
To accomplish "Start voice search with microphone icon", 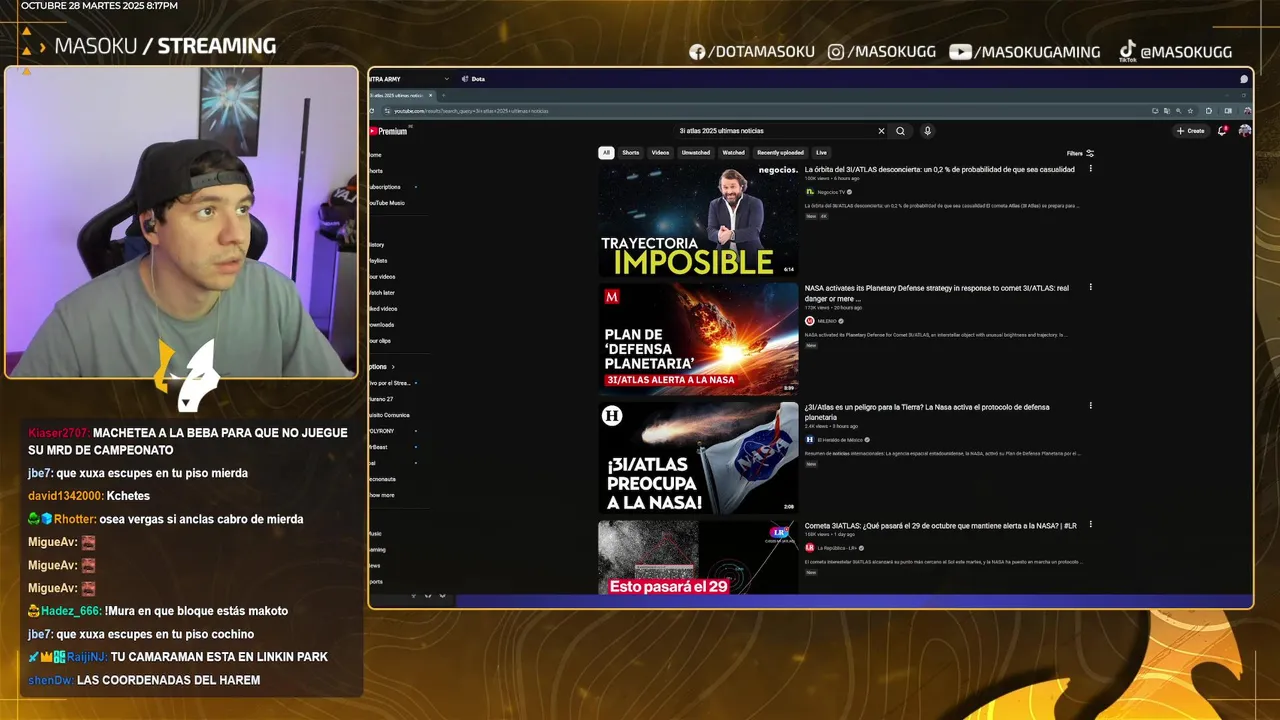I will click(x=927, y=131).
